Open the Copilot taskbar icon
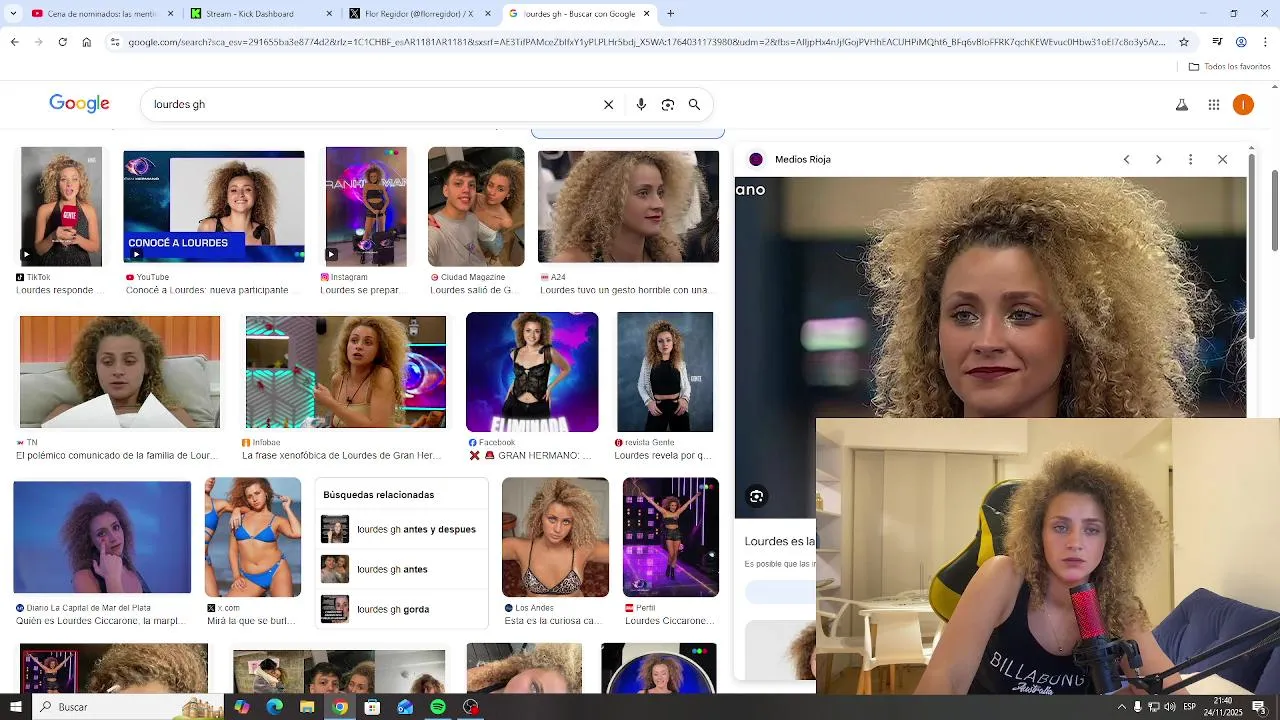This screenshot has width=1280, height=720. point(241,707)
